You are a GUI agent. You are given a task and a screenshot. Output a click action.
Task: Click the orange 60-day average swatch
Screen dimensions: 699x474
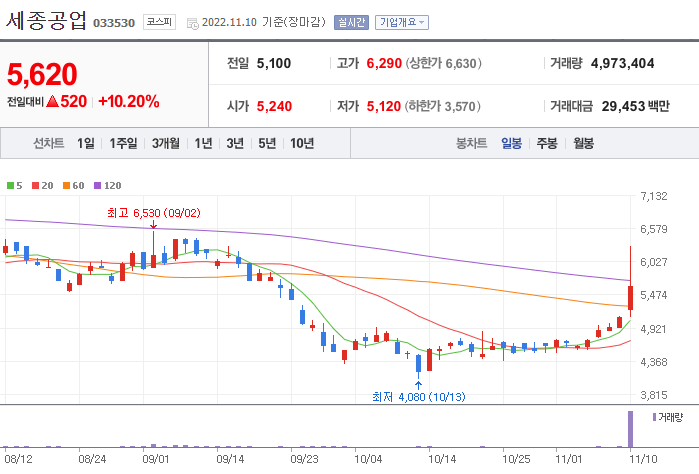pyautogui.click(x=66, y=185)
